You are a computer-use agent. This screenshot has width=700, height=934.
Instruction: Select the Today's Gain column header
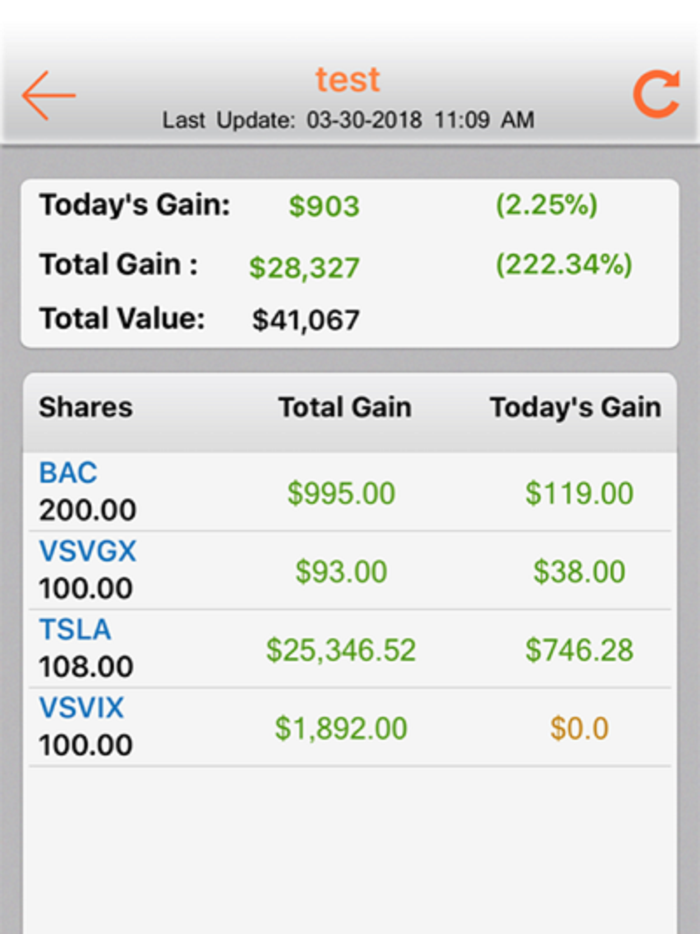coord(574,408)
